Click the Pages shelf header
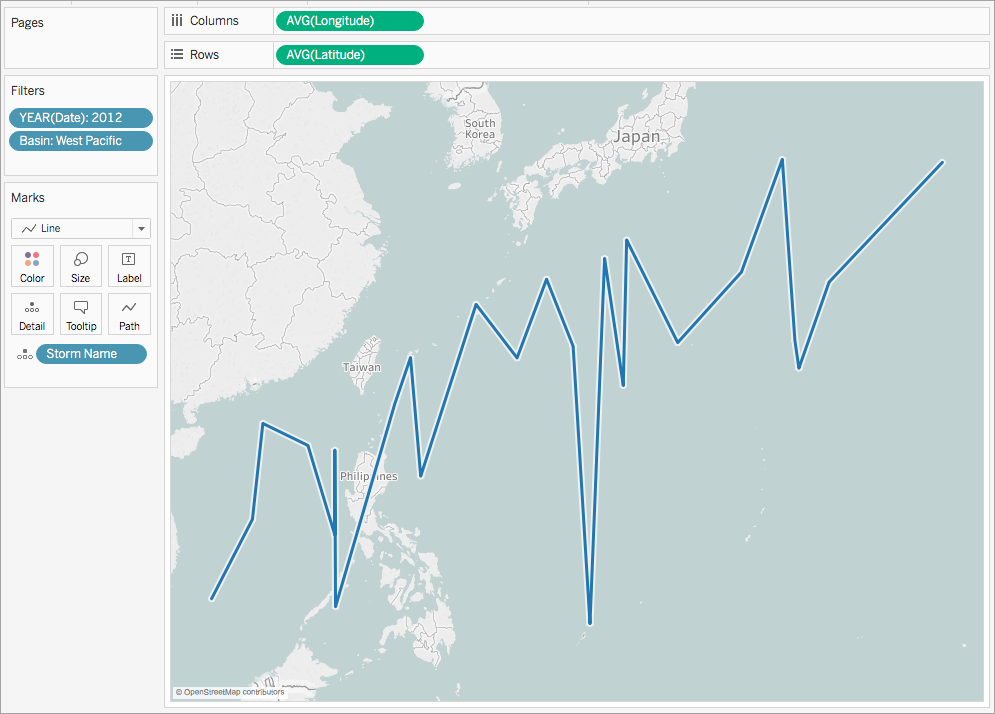This screenshot has height=714, width=995. tap(27, 23)
